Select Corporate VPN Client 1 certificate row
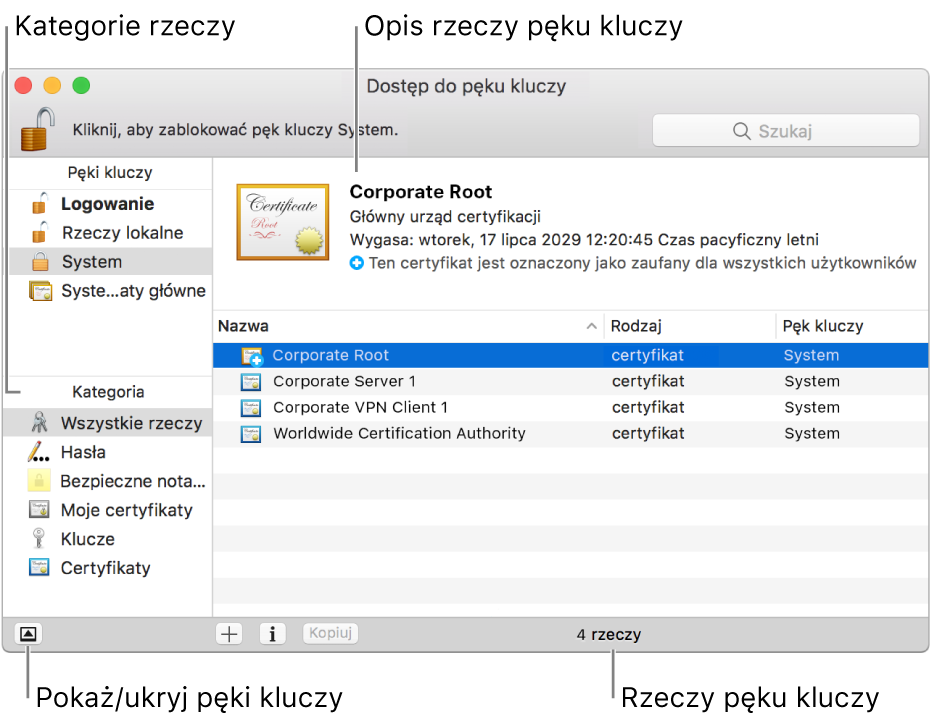Viewport: 931px width, 721px height. click(x=360, y=407)
